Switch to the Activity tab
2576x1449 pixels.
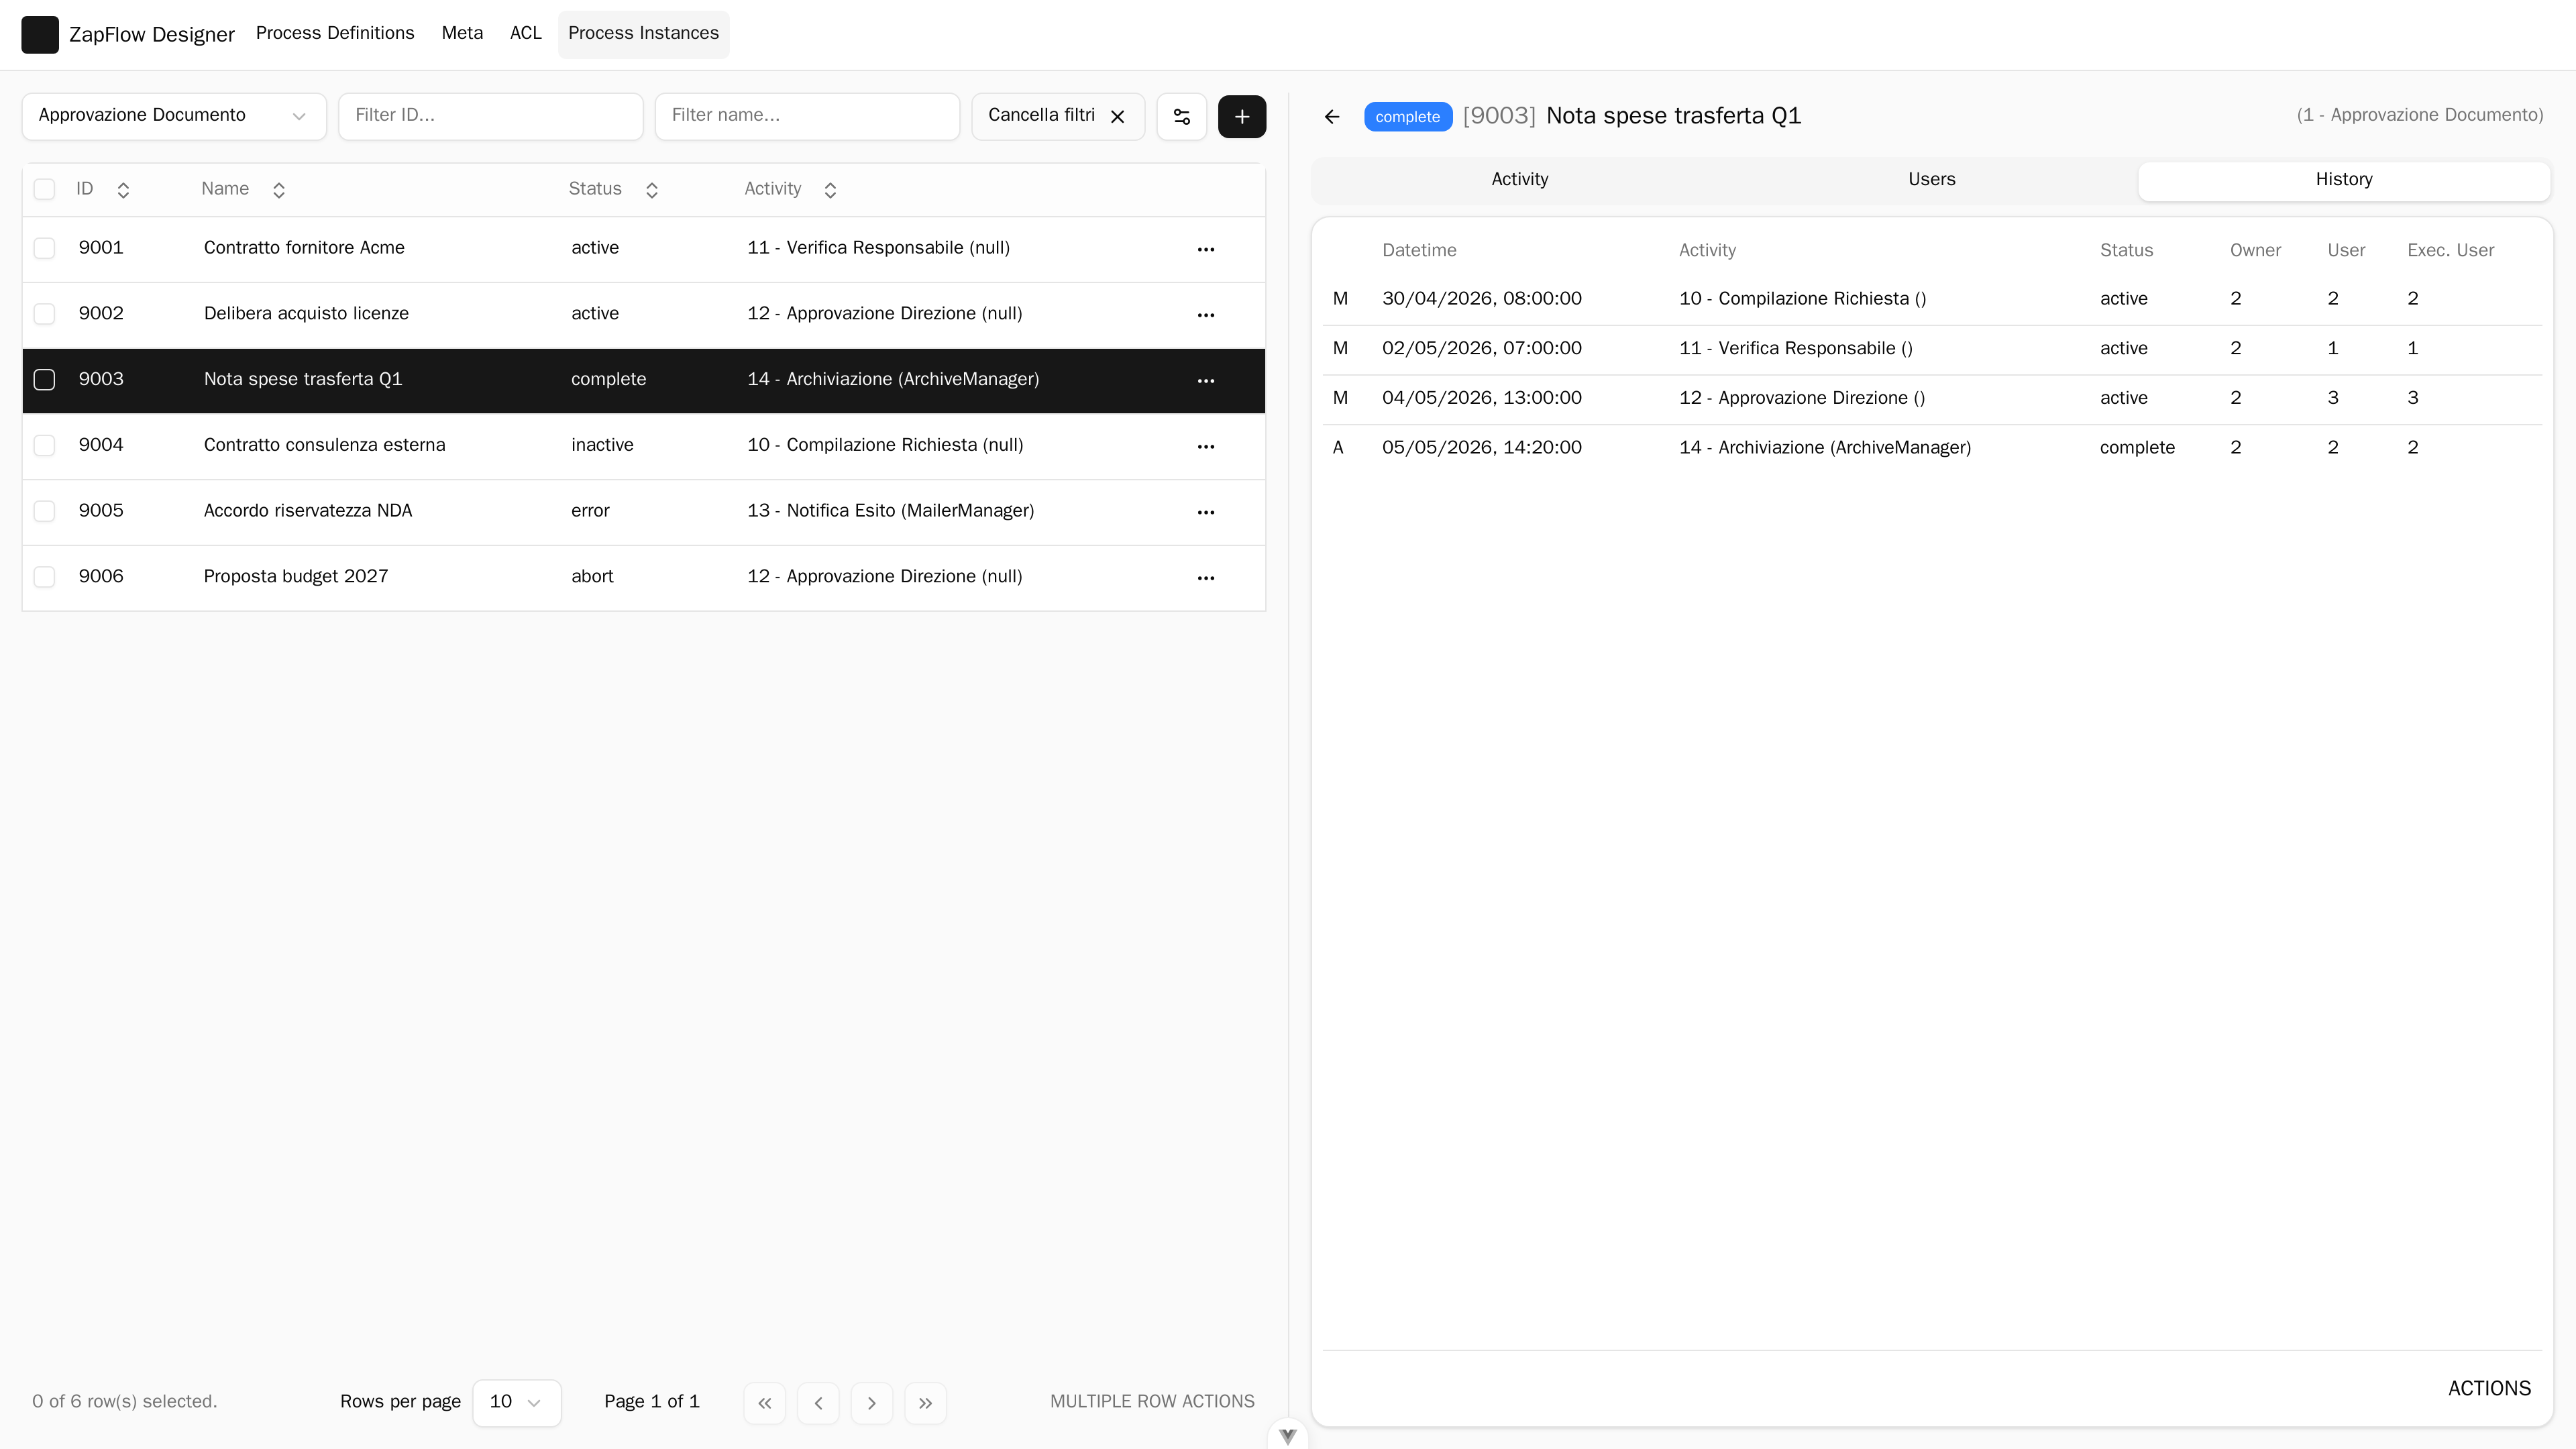coord(1520,180)
